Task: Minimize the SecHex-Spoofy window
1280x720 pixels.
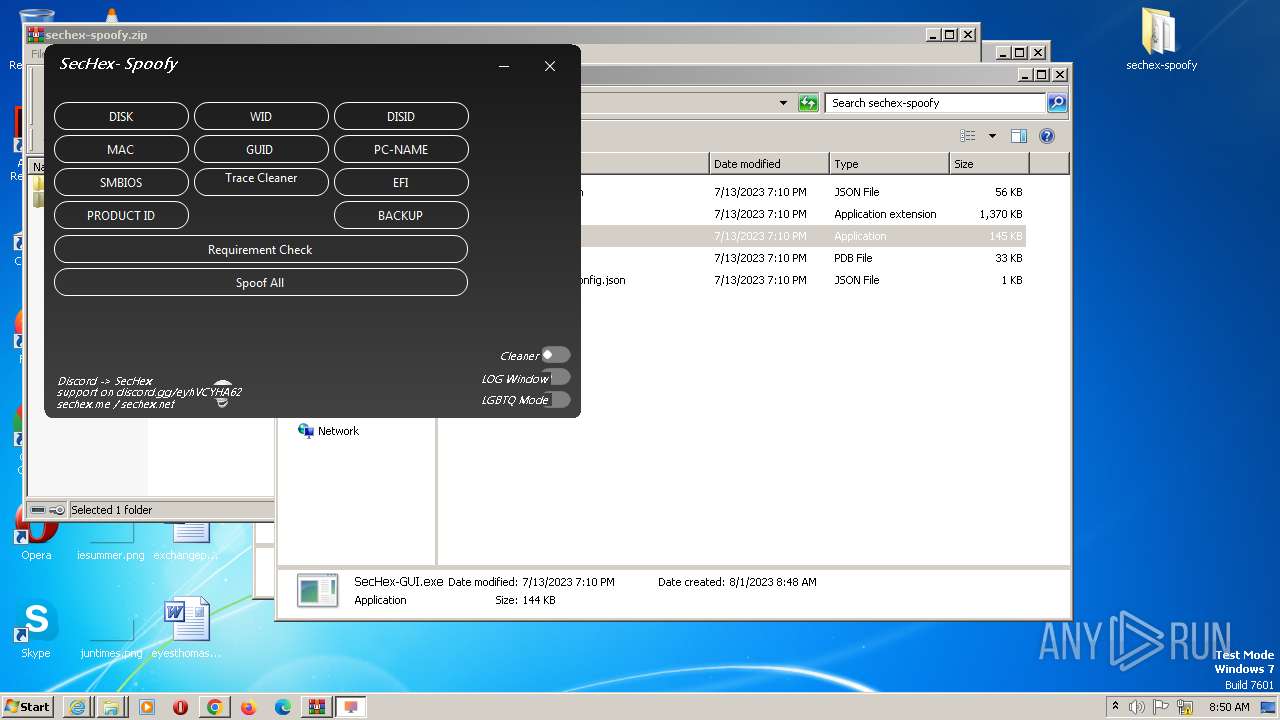Action: 504,66
